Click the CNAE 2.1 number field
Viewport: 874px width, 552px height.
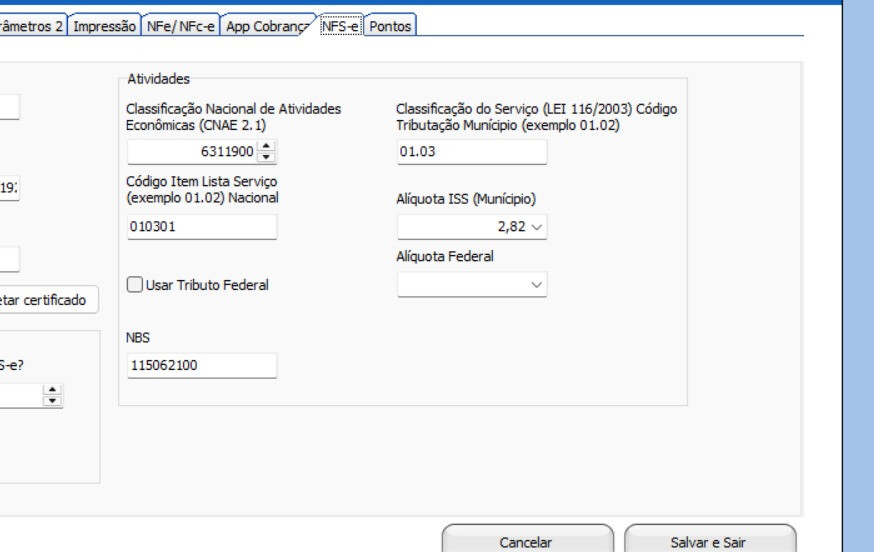192,152
